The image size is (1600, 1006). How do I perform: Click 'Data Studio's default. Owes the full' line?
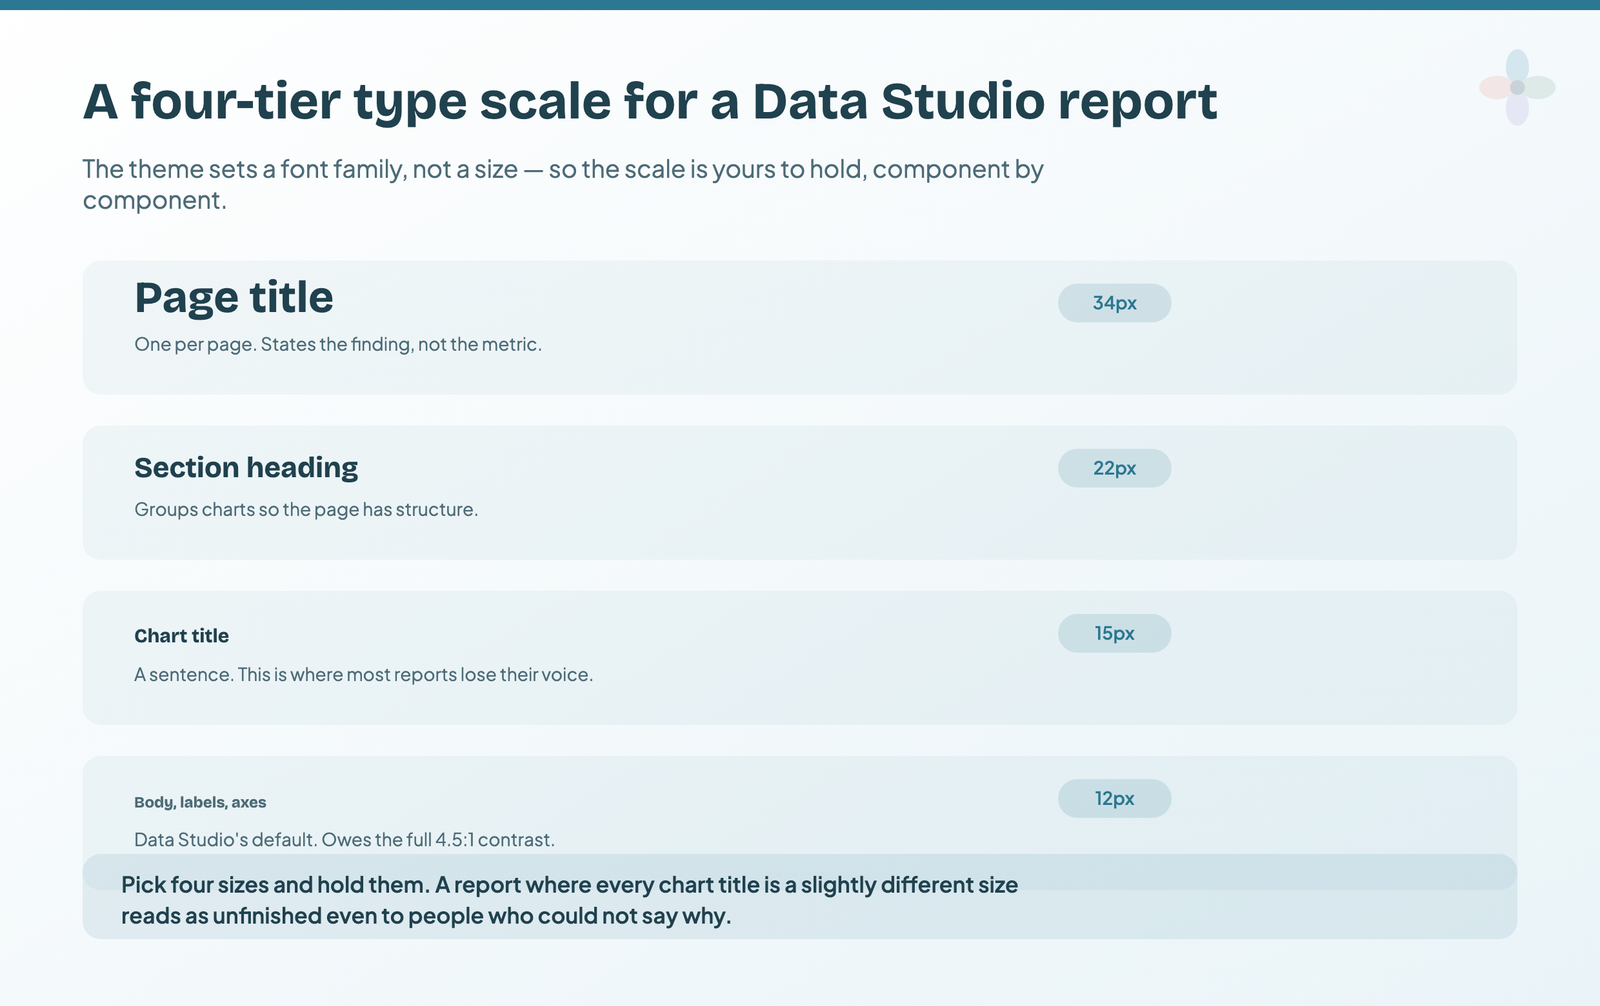coord(344,839)
